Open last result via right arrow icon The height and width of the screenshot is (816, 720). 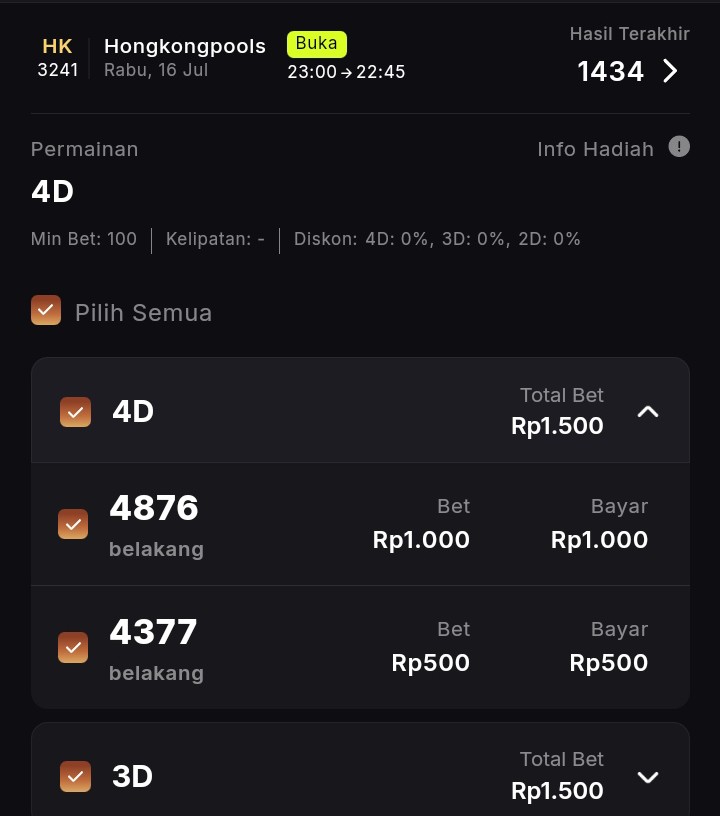click(670, 71)
